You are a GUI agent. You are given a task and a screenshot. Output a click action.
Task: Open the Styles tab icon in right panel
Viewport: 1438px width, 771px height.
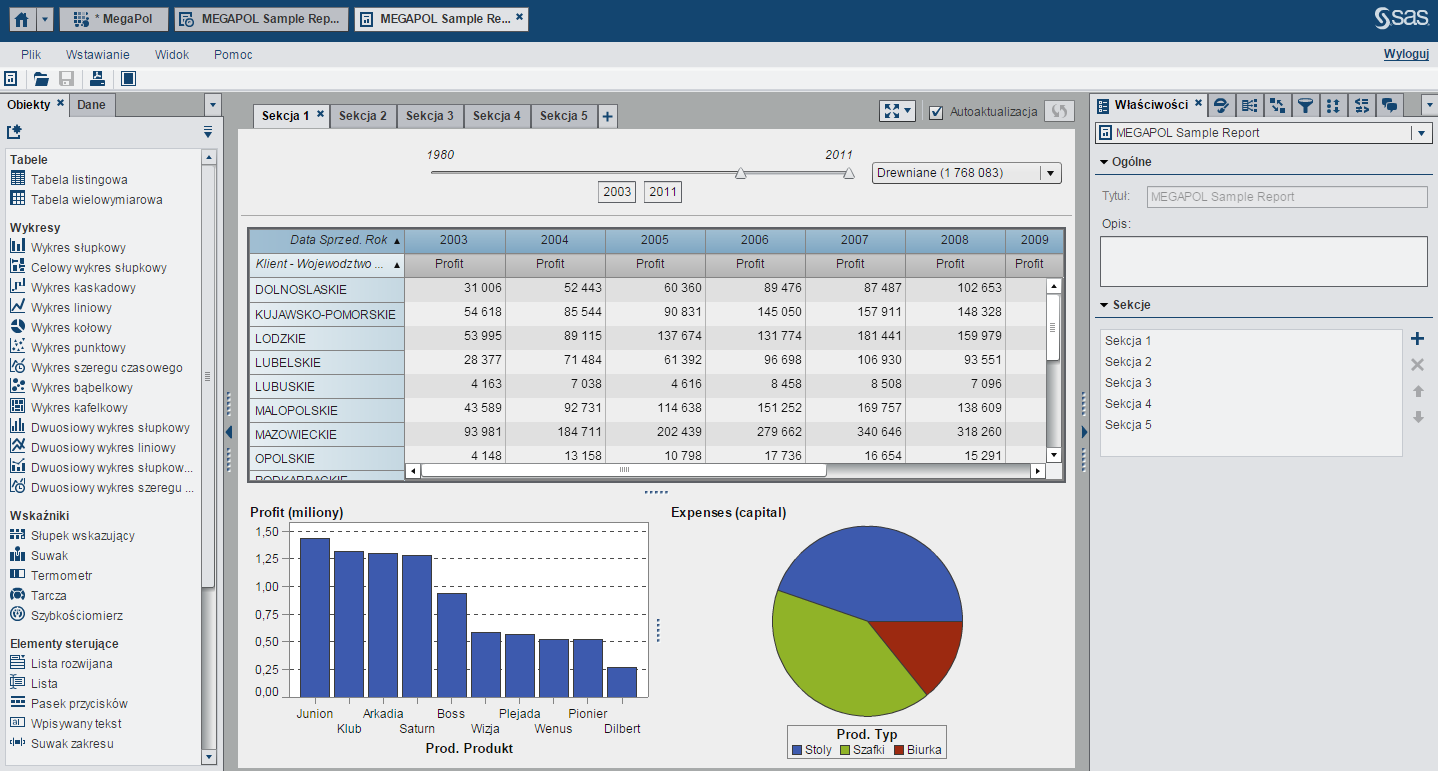coord(1221,104)
